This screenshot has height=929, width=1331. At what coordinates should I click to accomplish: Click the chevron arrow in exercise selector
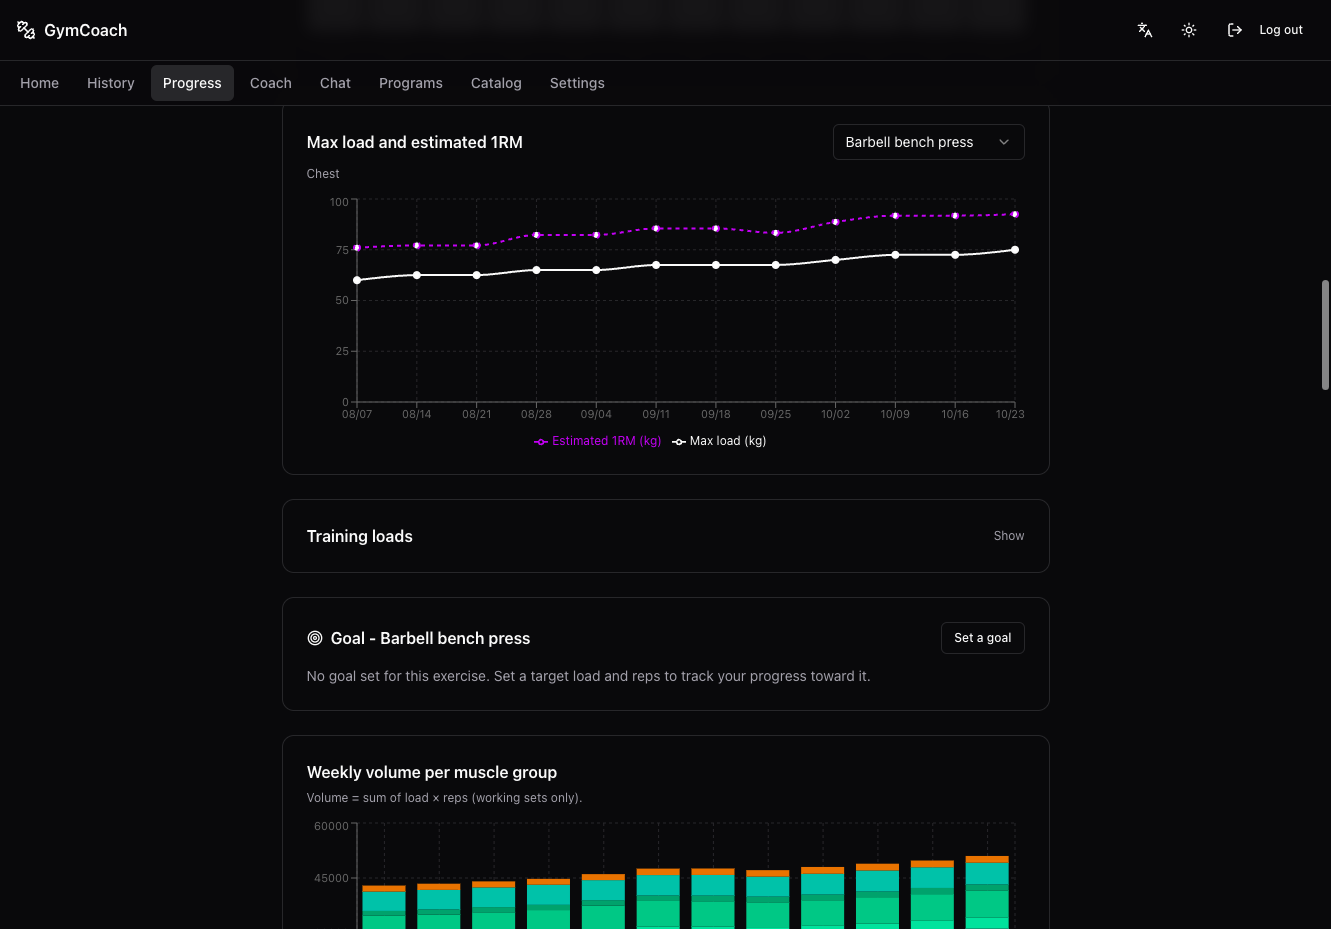click(x=1004, y=142)
